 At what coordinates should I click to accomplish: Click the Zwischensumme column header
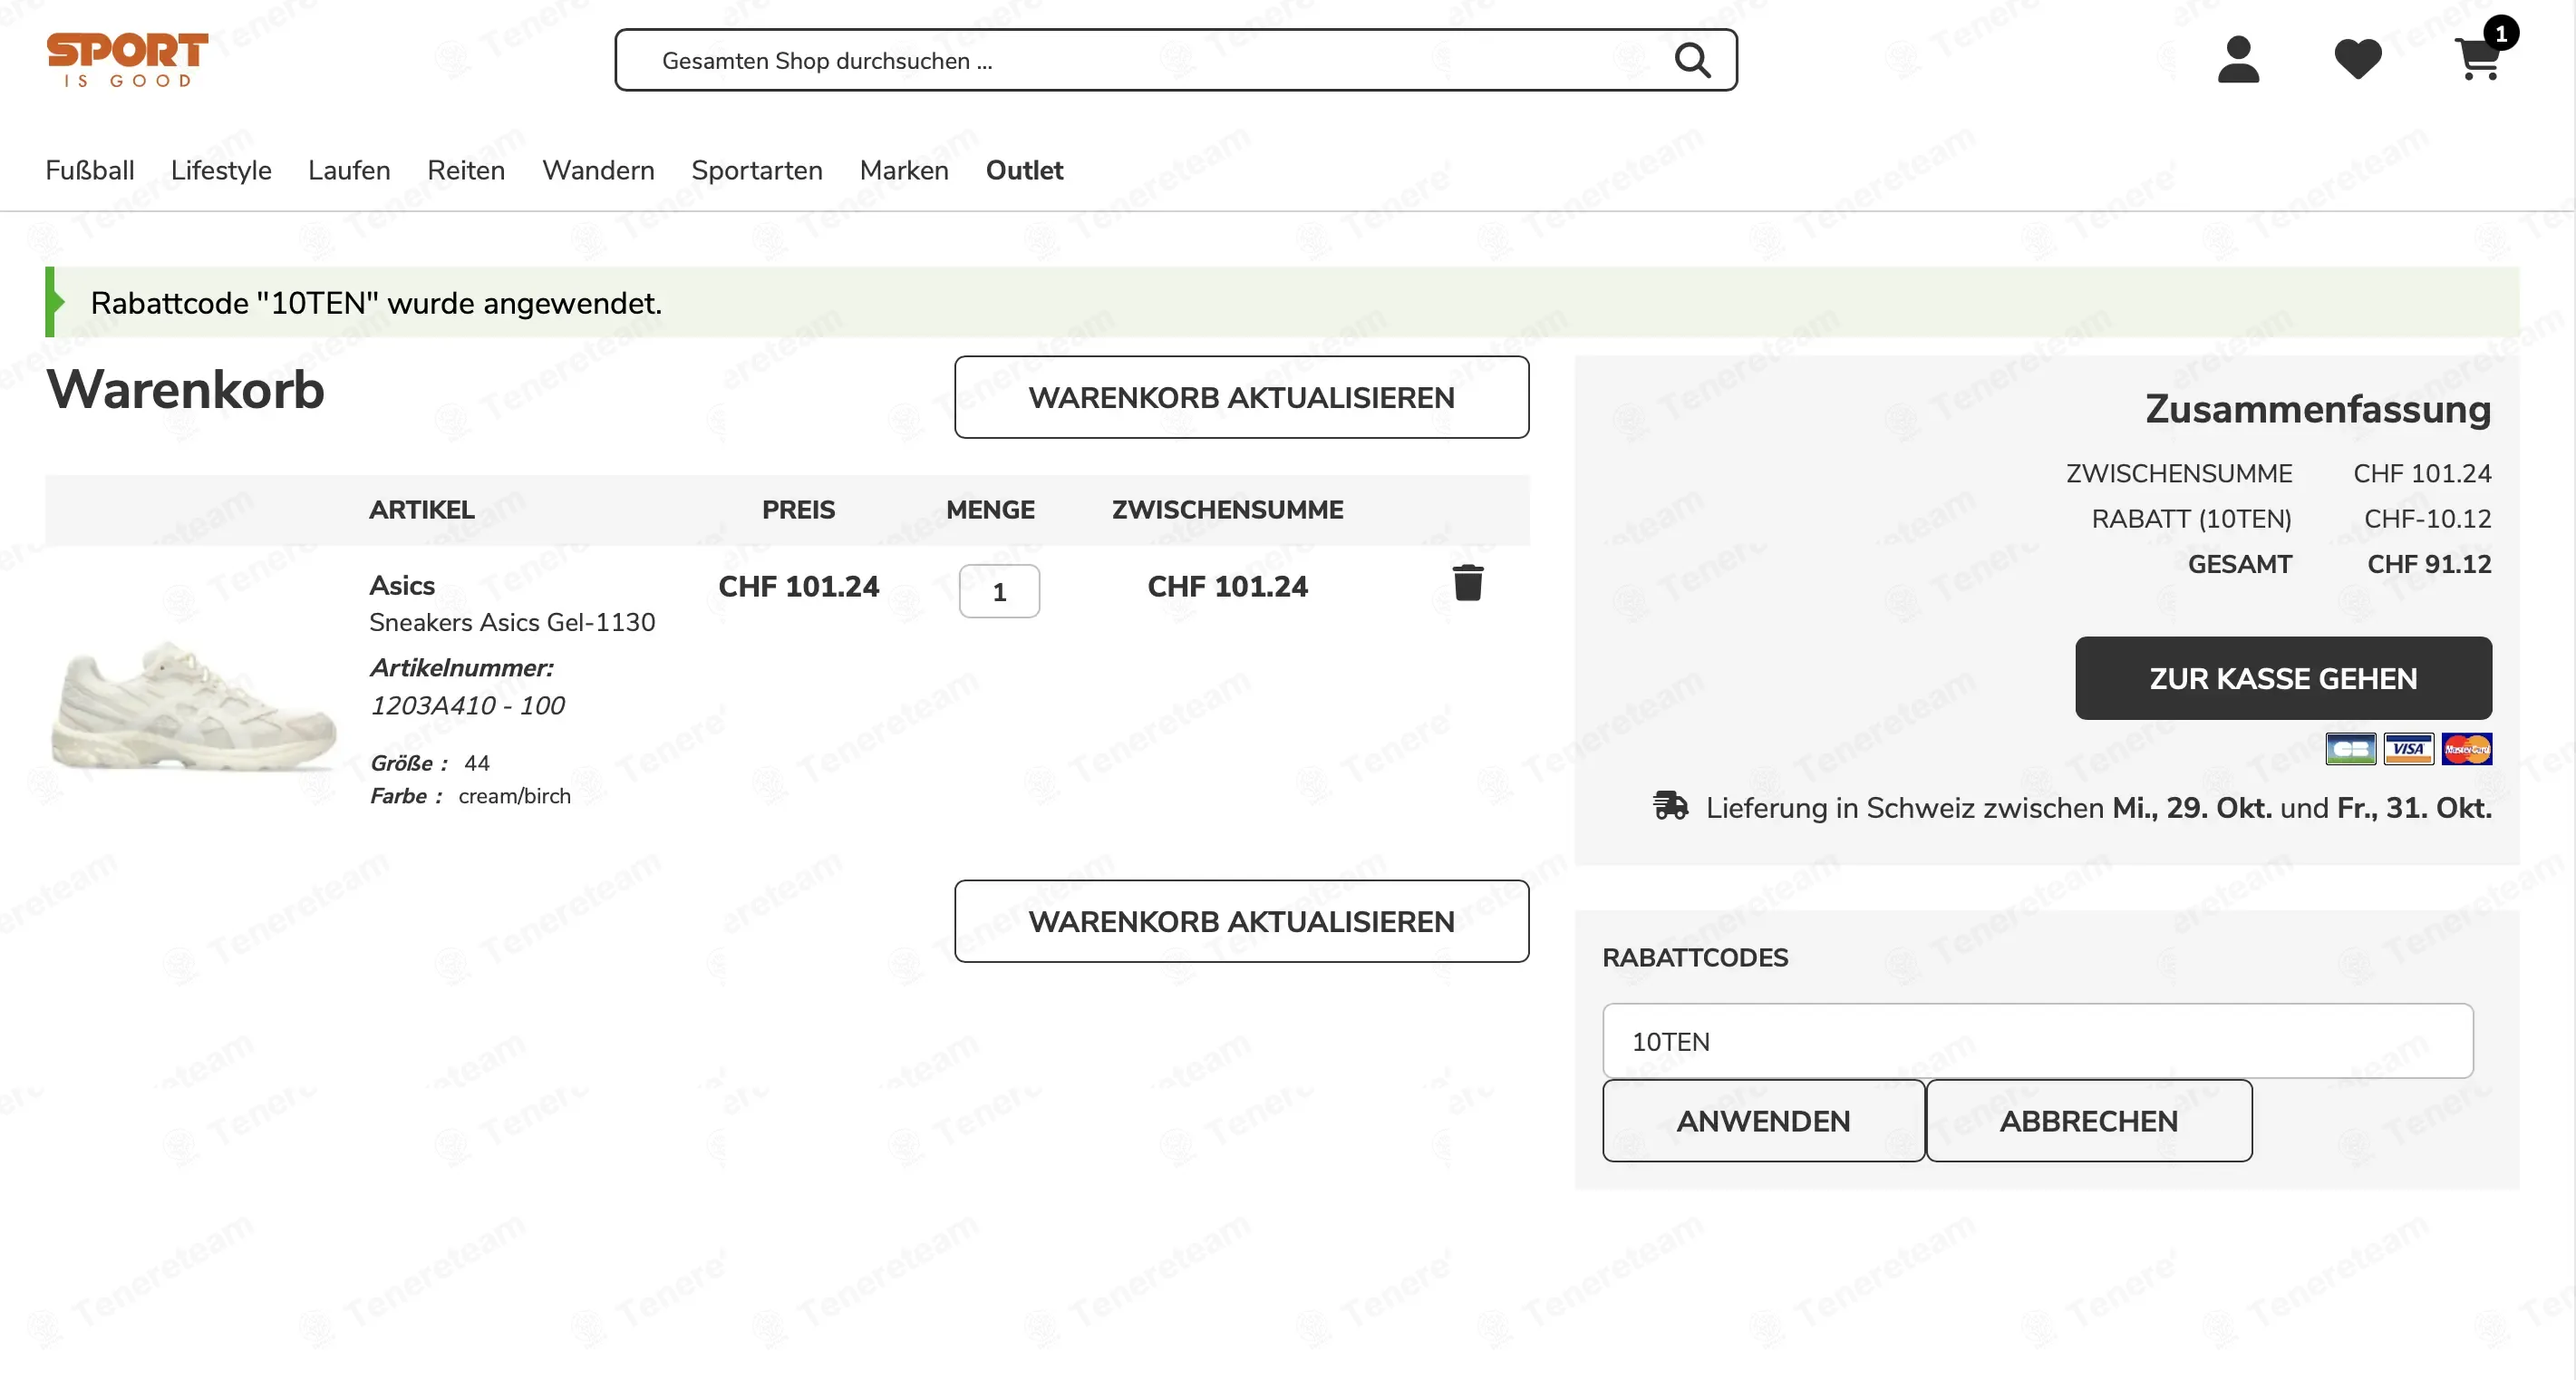(1227, 509)
